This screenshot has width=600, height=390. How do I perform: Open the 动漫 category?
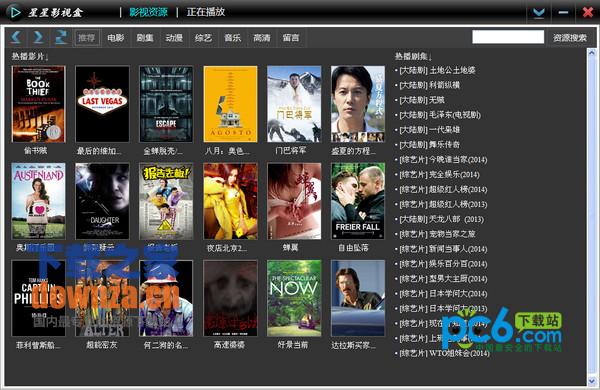174,38
